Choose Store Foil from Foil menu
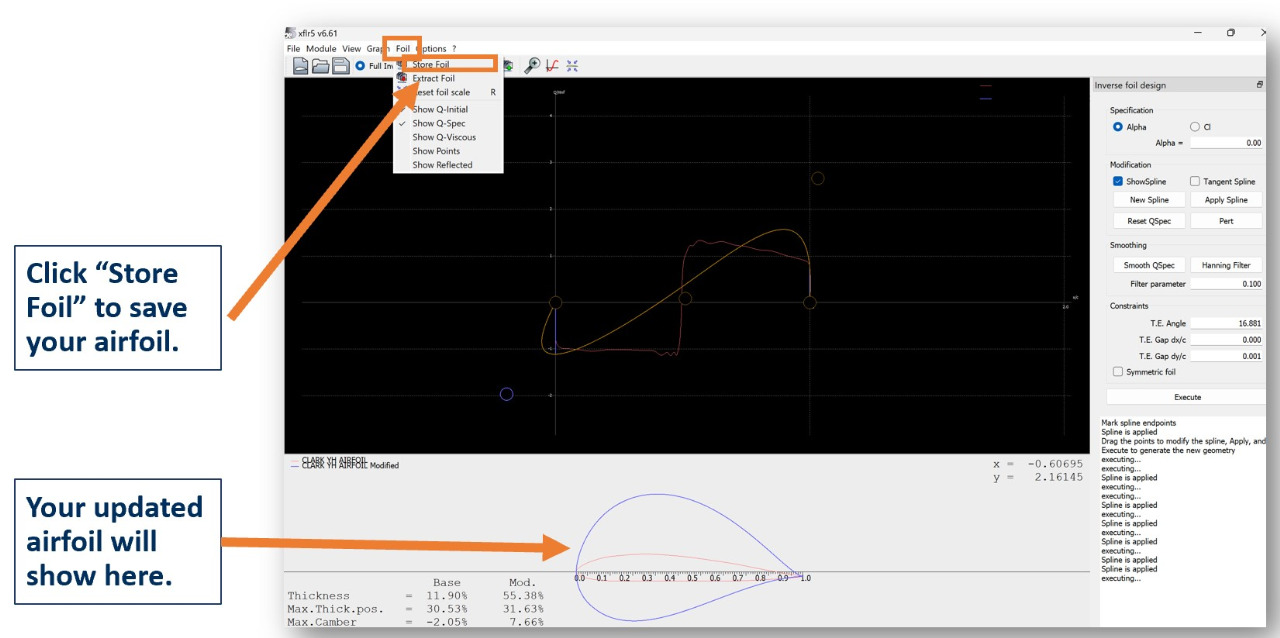 click(x=431, y=64)
